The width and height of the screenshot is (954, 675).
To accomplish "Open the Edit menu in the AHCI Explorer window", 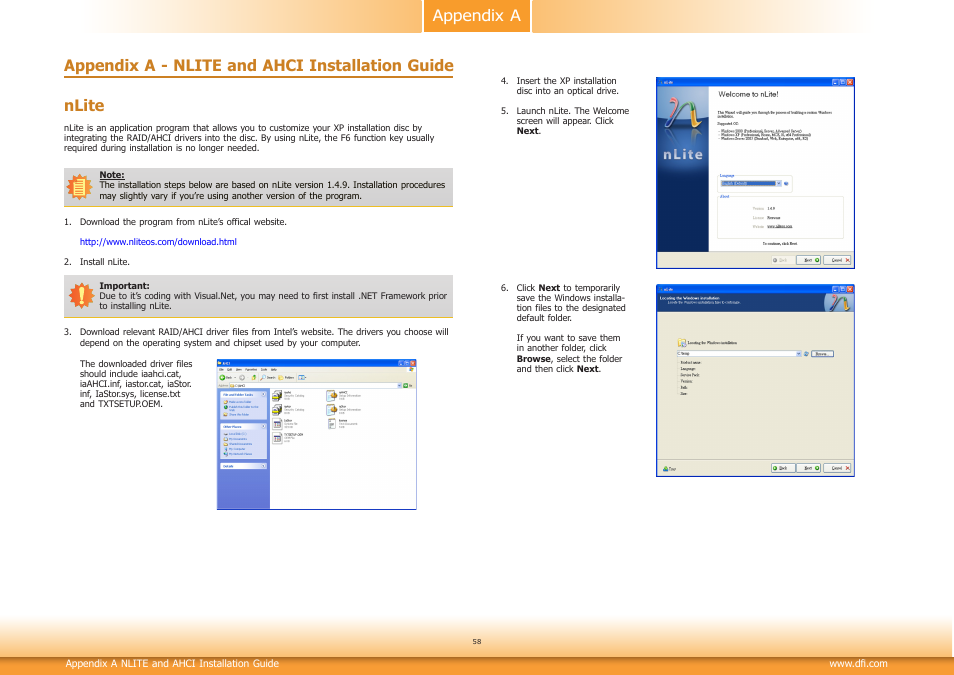I will click(229, 369).
